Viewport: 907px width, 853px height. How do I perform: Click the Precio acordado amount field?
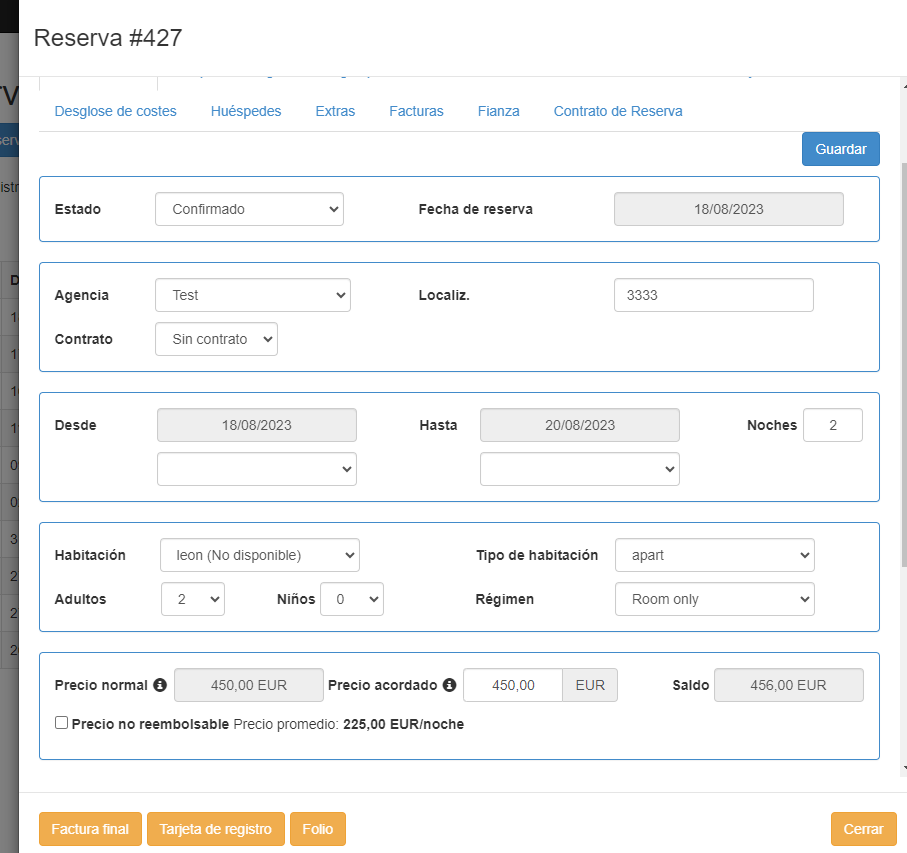point(513,685)
